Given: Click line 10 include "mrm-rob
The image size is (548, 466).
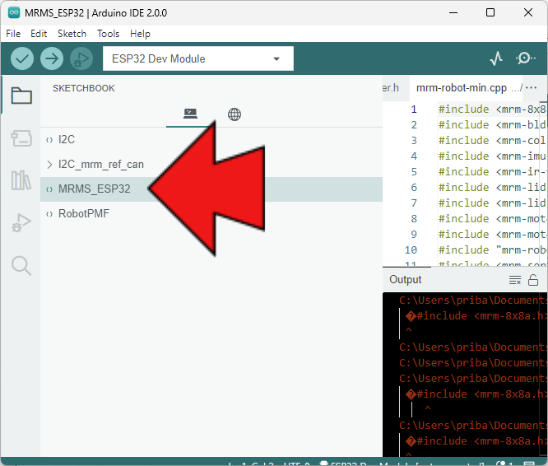Looking at the screenshot, I should (492, 250).
